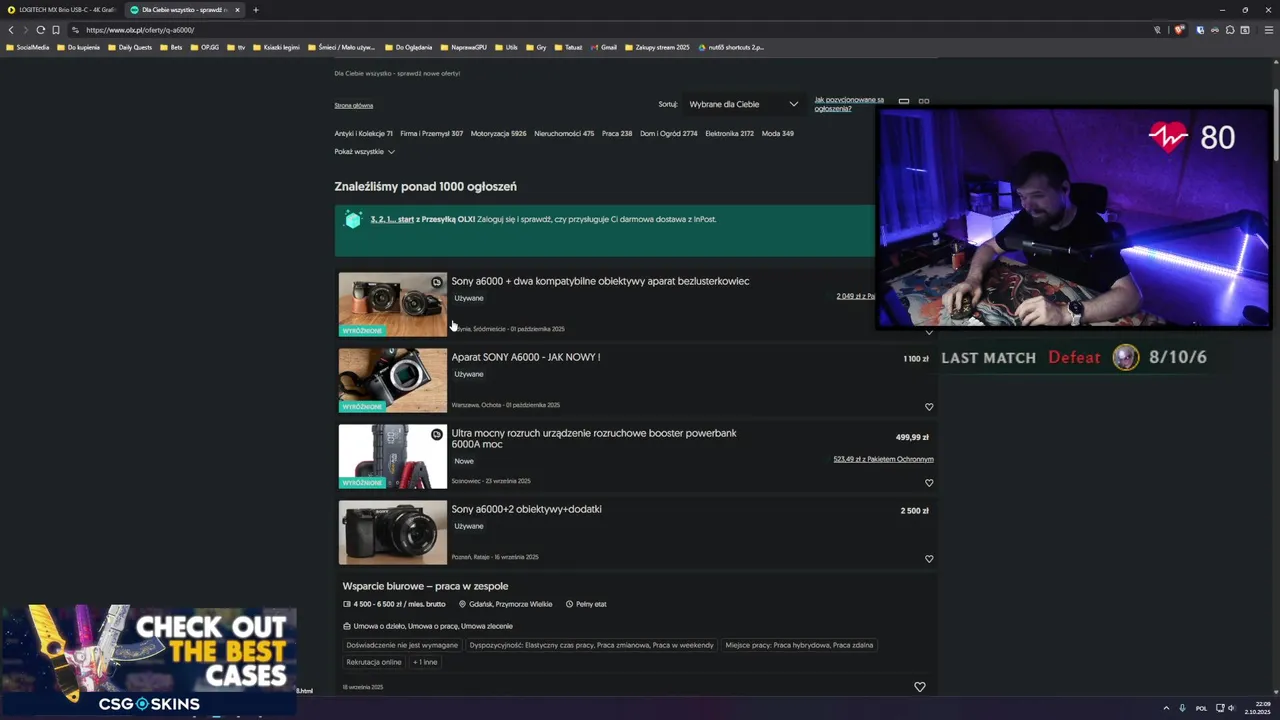Show hidden system tray icons
The width and height of the screenshot is (1280, 720).
[x=1166, y=708]
